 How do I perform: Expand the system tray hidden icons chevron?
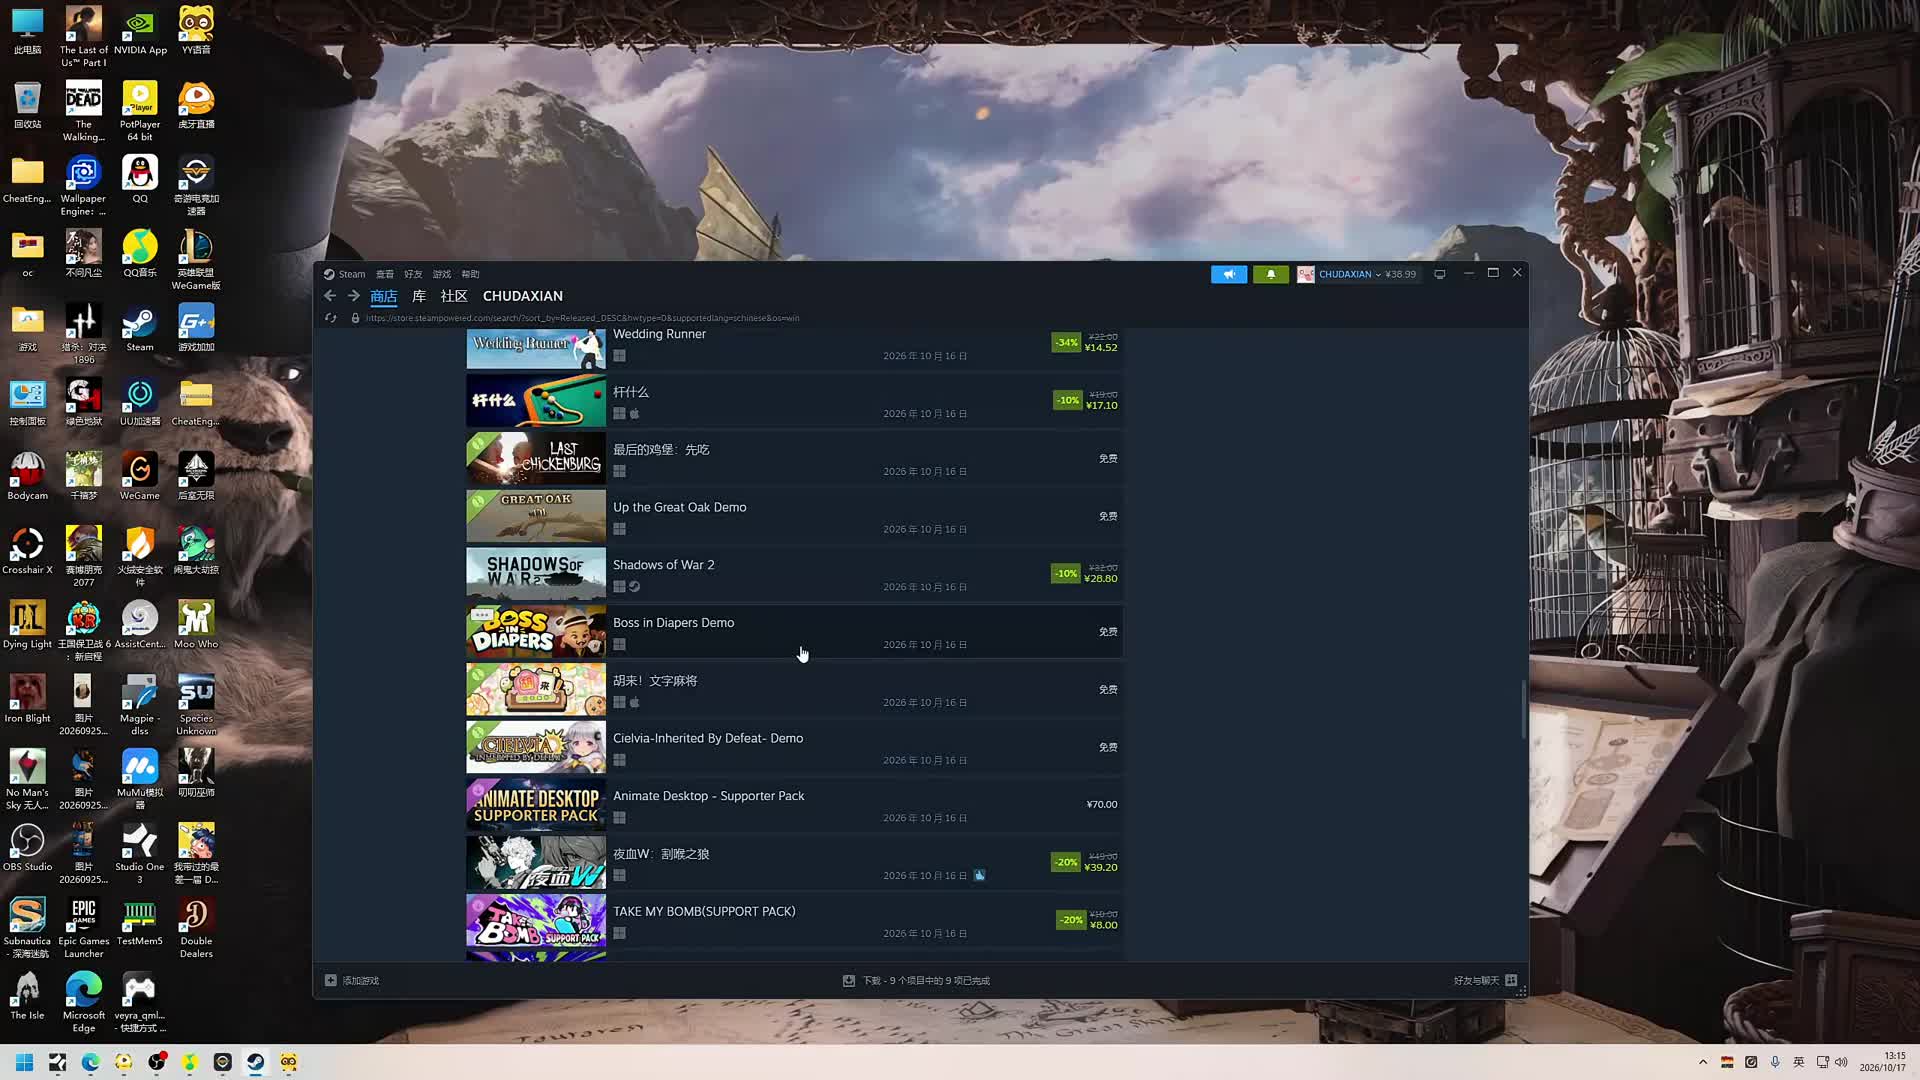point(1703,1062)
